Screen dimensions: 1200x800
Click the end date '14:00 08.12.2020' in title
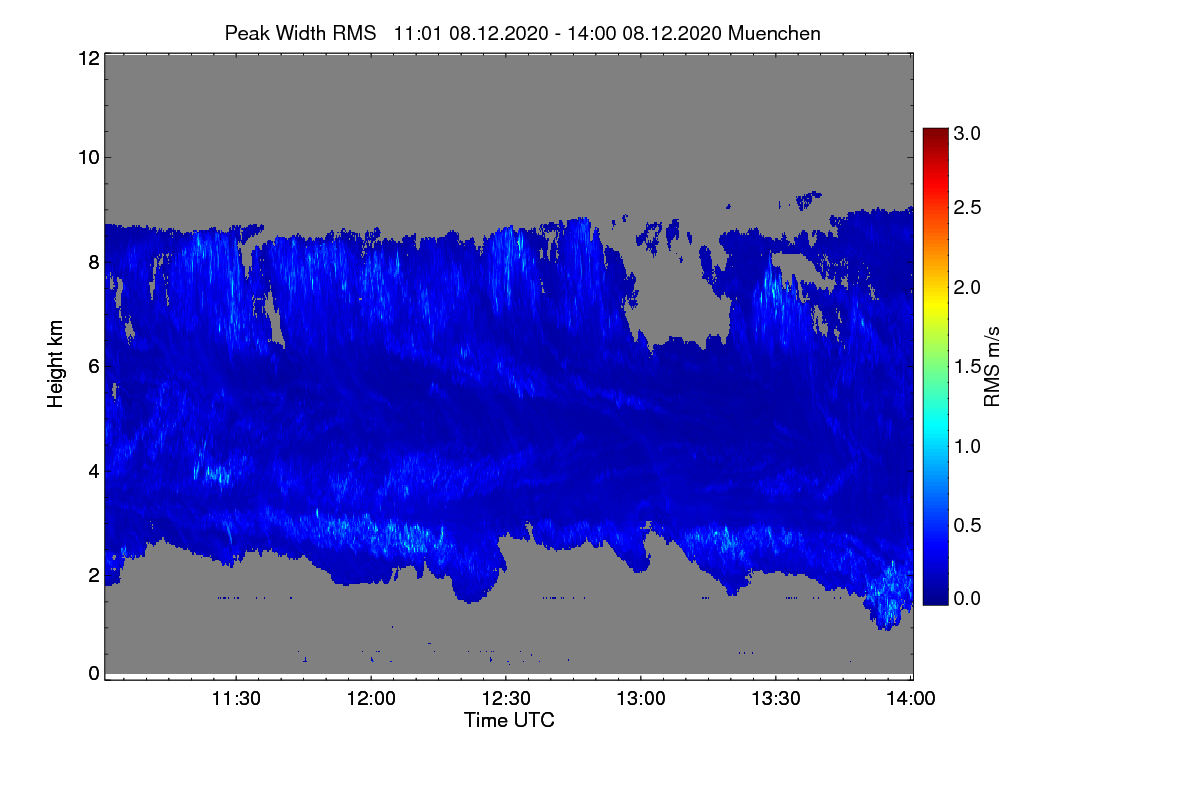tap(642, 33)
